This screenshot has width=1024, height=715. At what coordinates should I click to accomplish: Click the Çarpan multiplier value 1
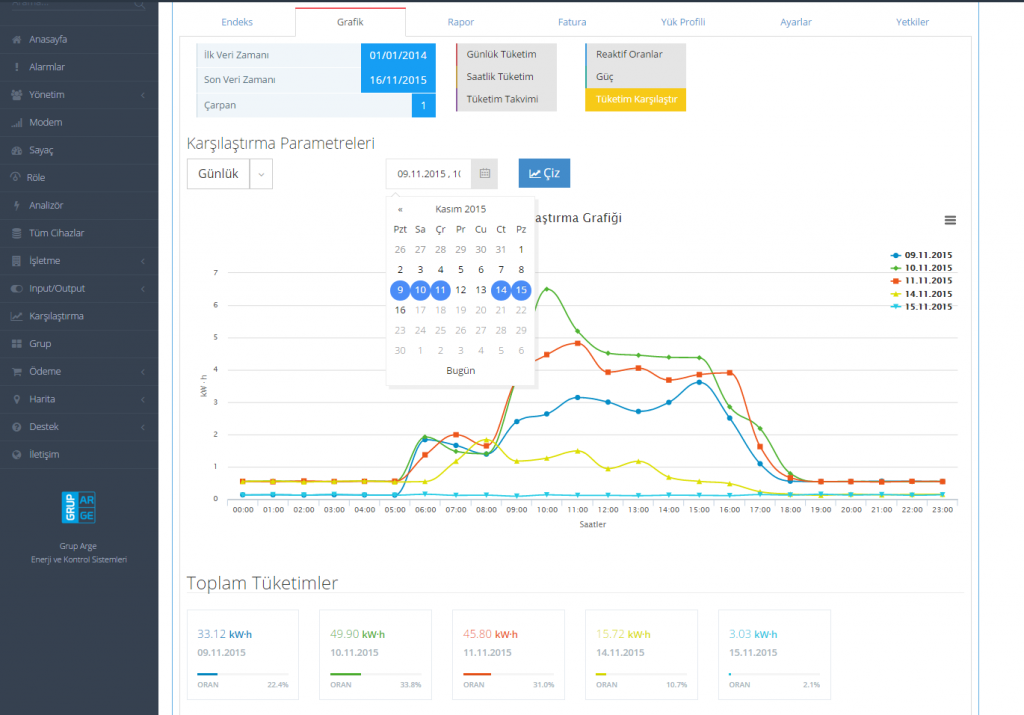pyautogui.click(x=423, y=106)
